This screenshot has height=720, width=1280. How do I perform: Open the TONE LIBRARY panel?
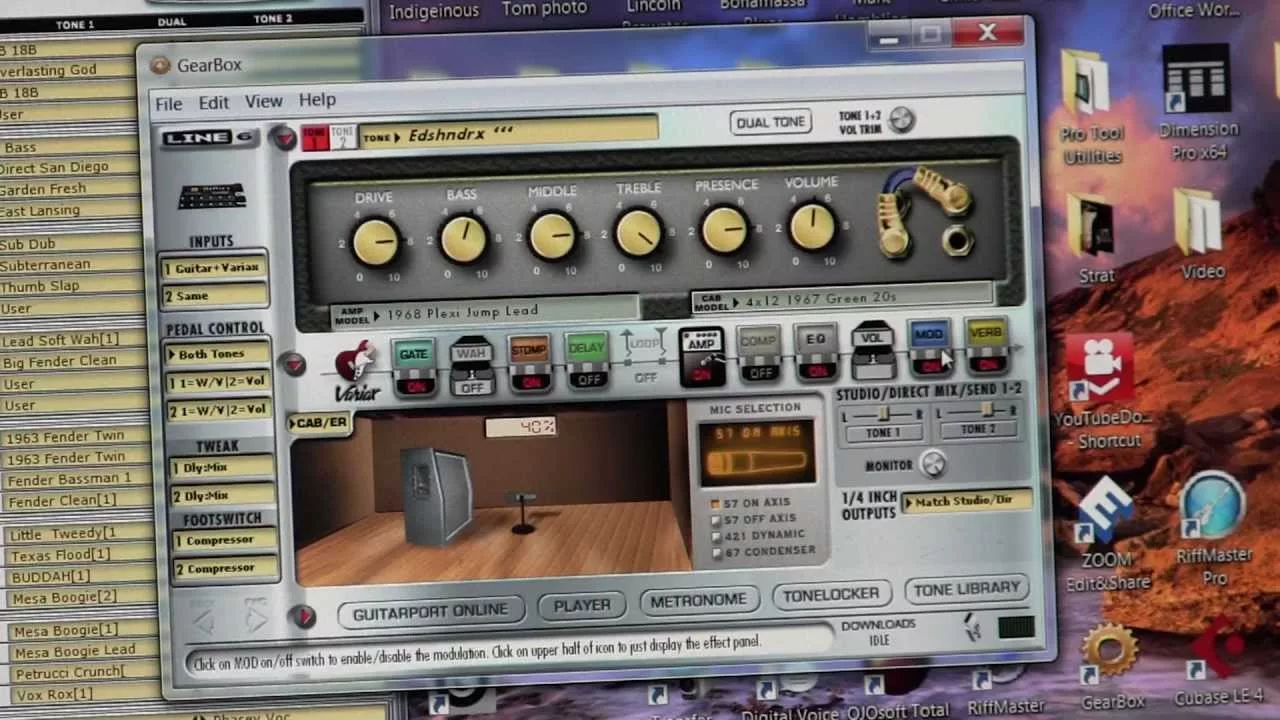tap(966, 589)
